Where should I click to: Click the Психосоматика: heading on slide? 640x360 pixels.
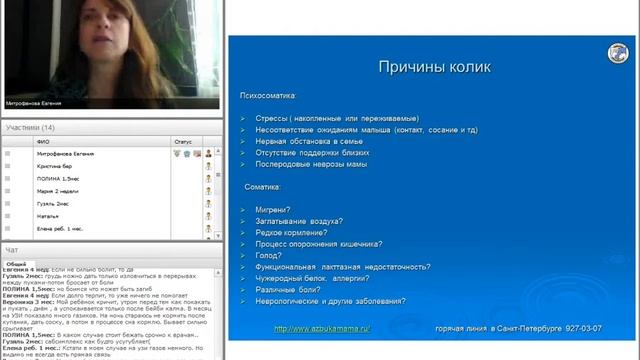pos(268,96)
